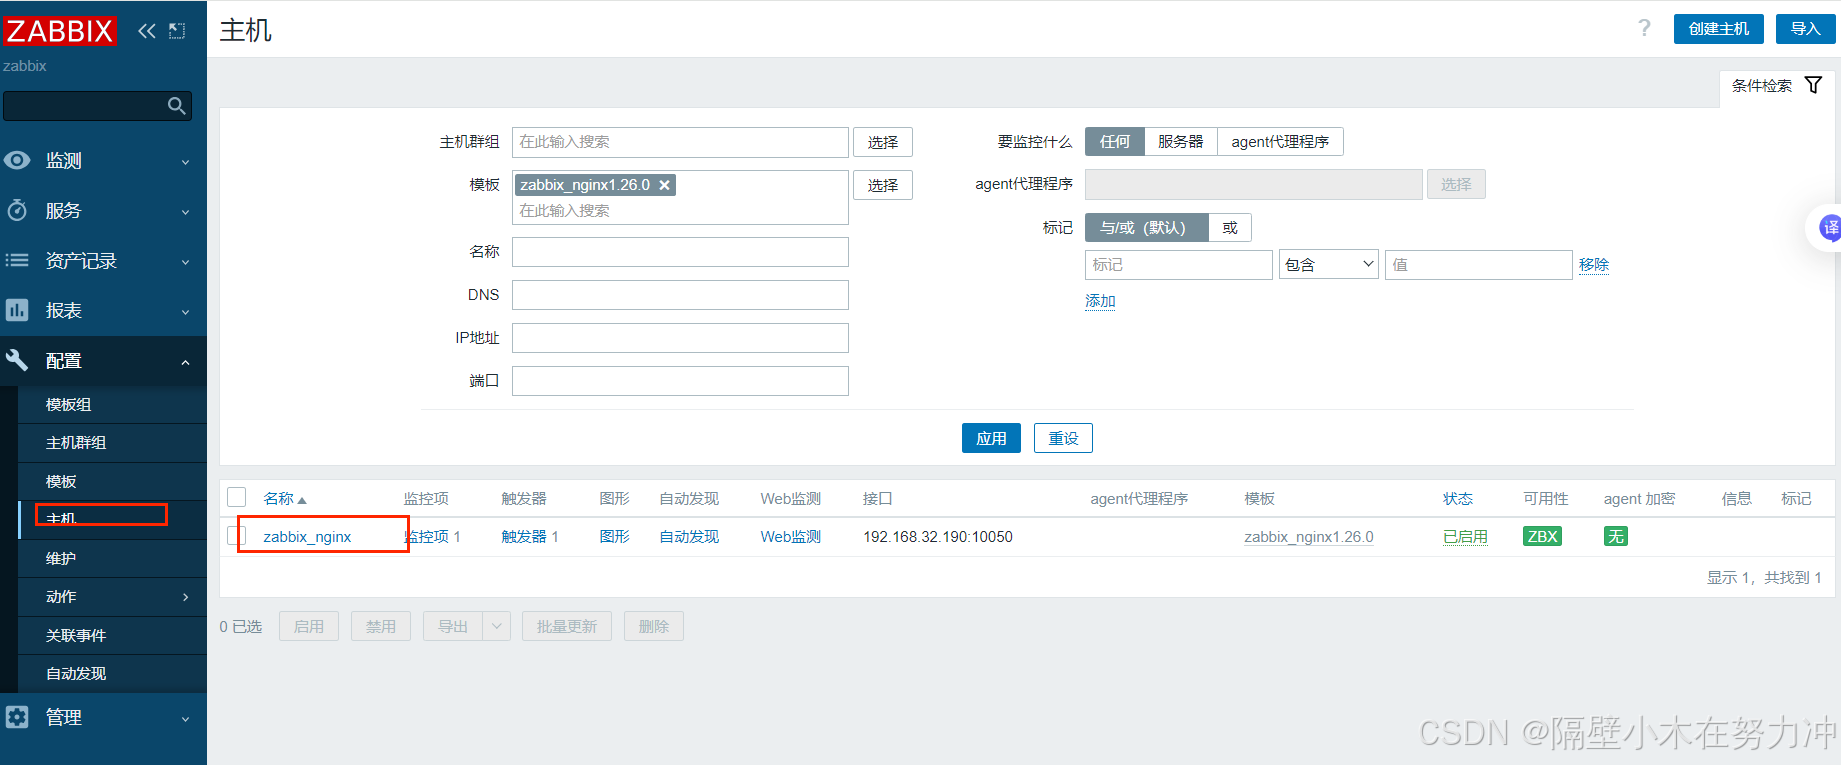Click 导入 button
Image resolution: width=1841 pixels, height=765 pixels.
(x=1805, y=29)
